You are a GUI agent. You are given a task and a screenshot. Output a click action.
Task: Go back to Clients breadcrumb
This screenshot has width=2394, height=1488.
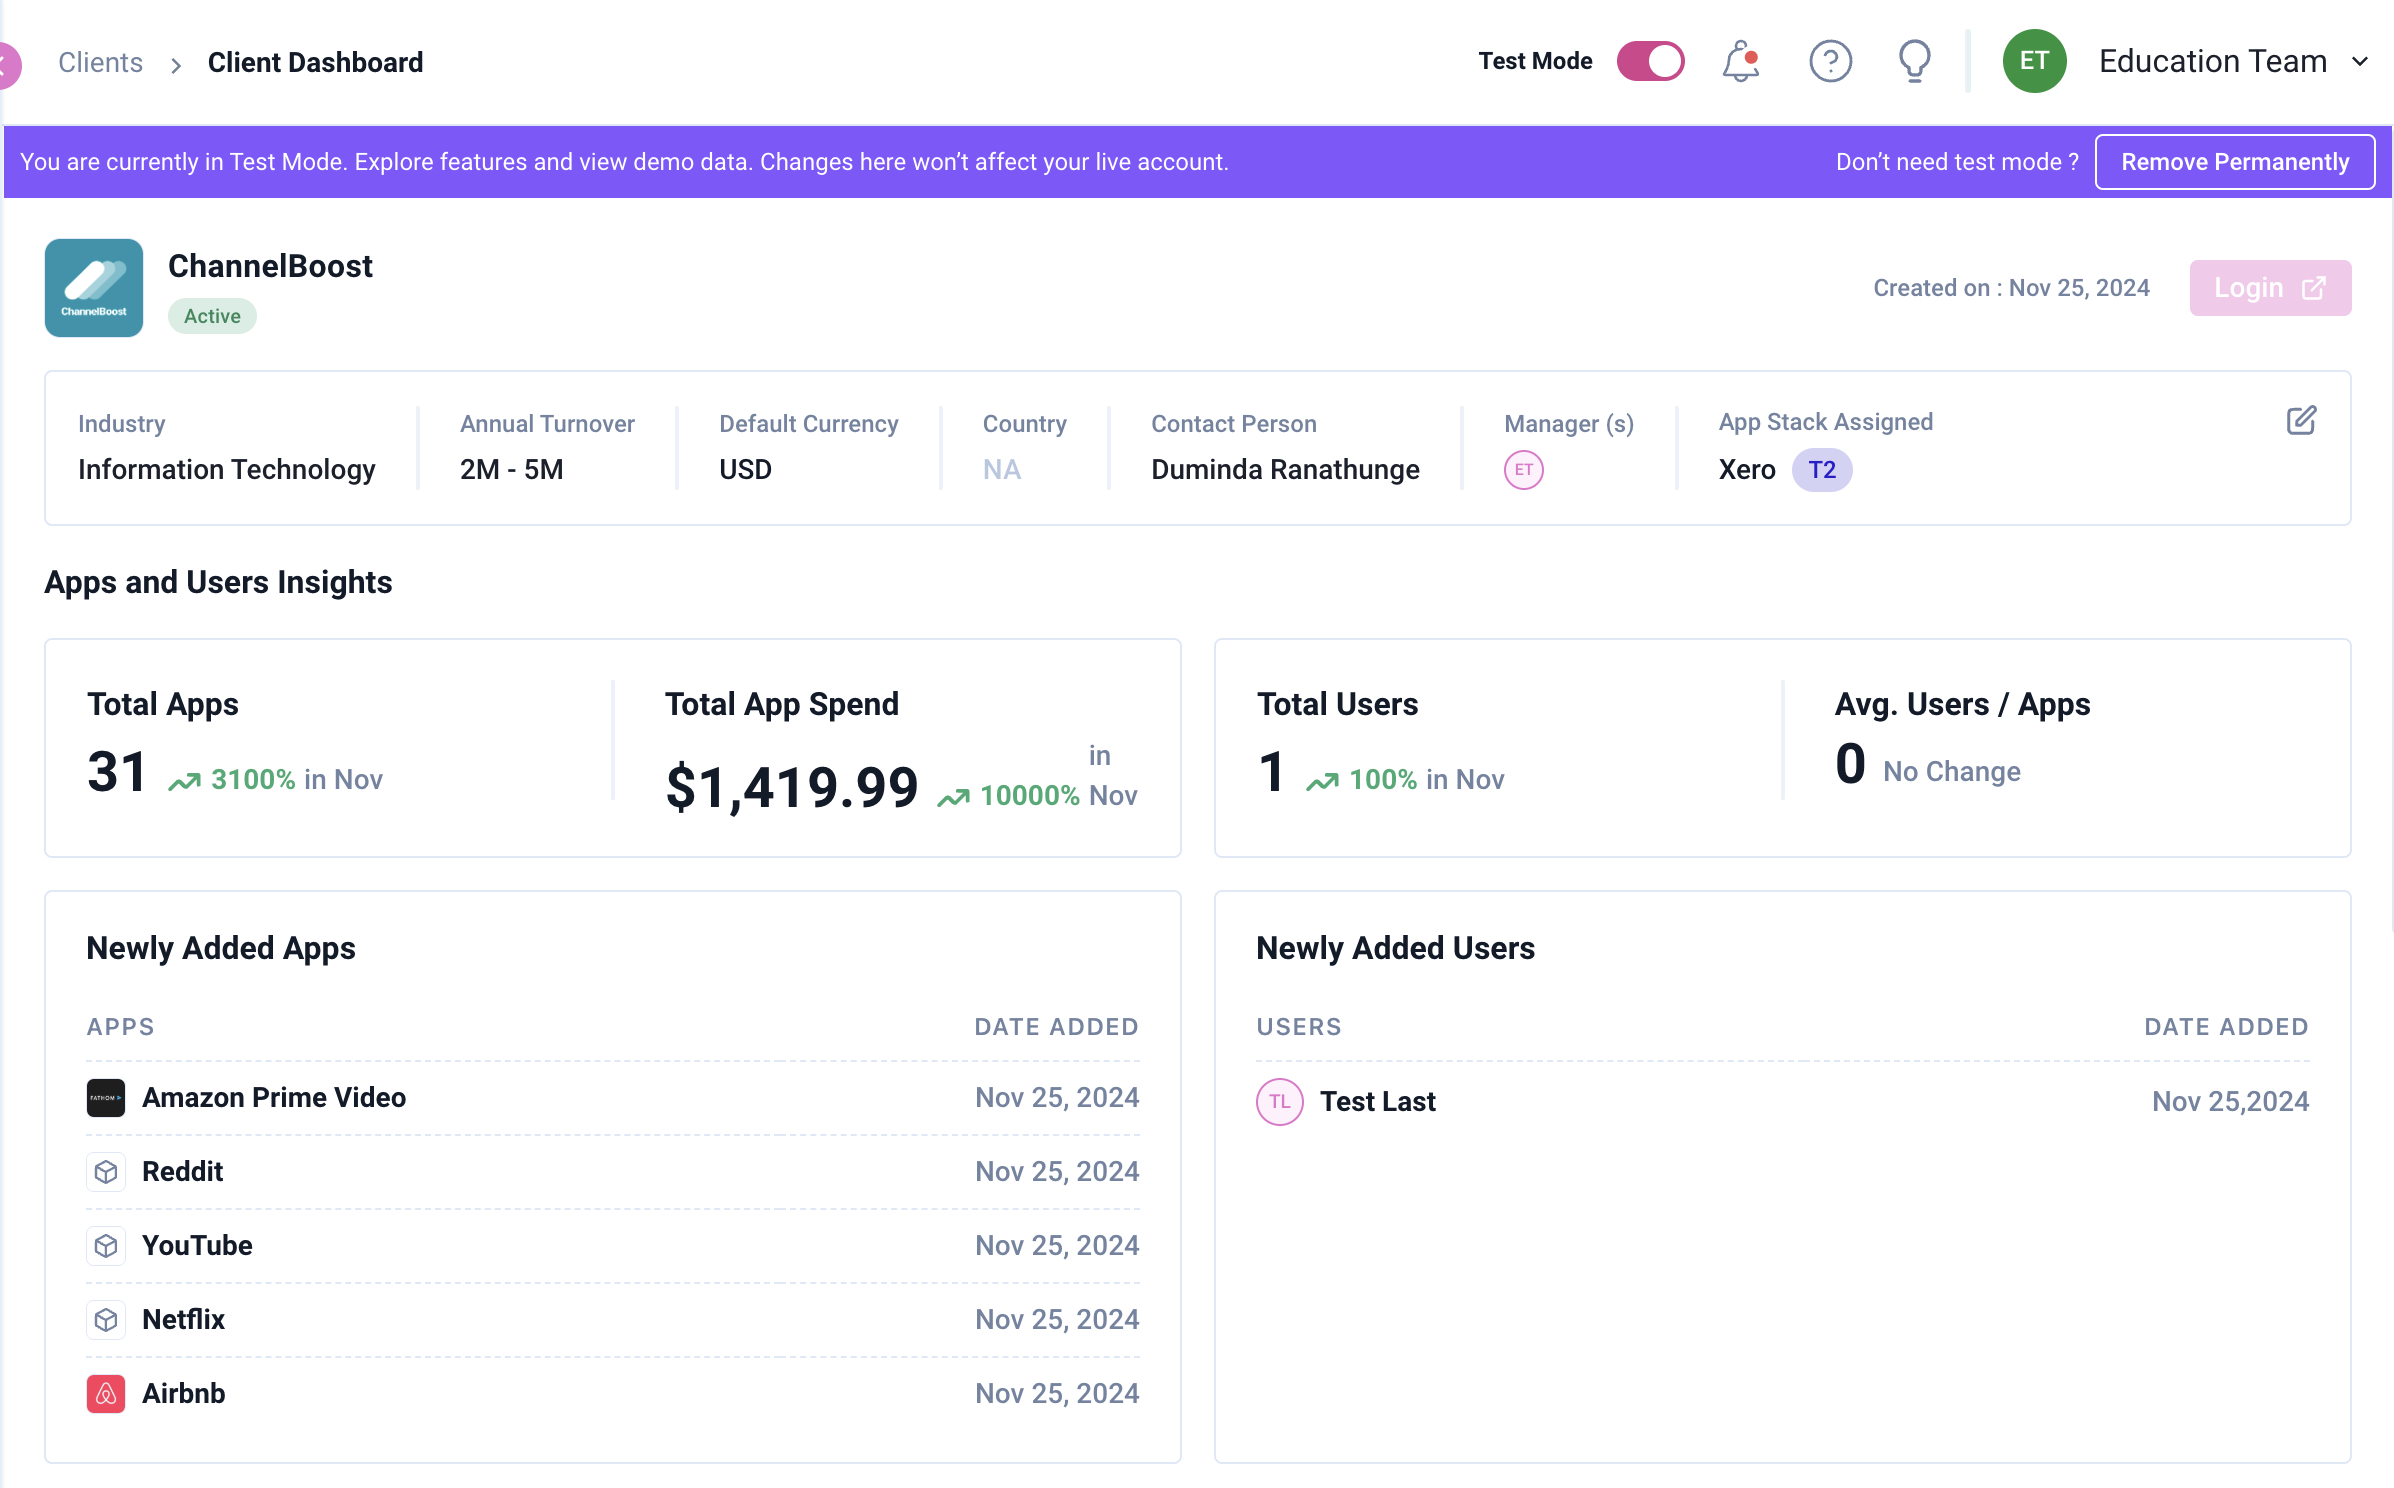[x=100, y=63]
